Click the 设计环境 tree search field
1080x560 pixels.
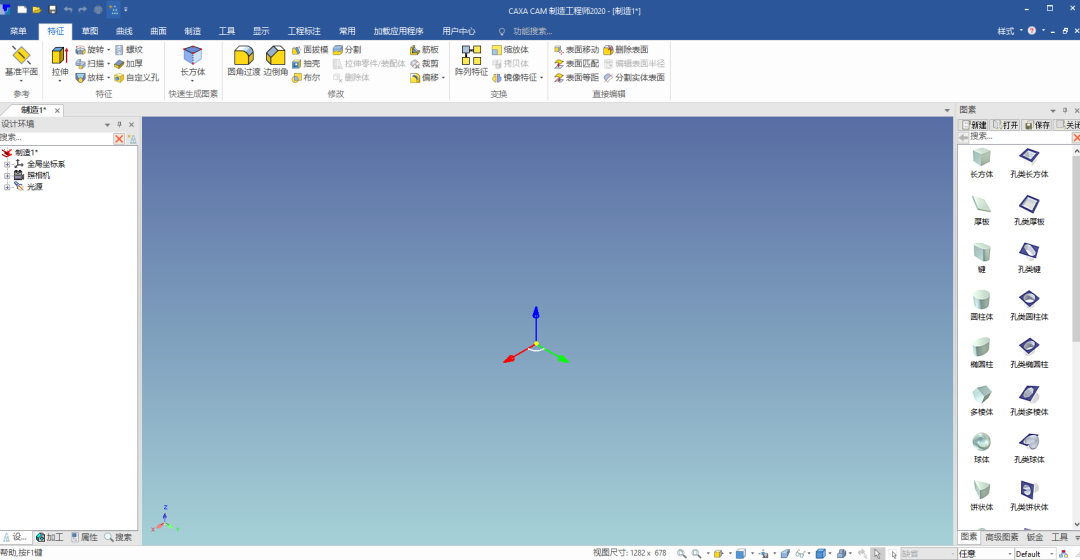56,138
